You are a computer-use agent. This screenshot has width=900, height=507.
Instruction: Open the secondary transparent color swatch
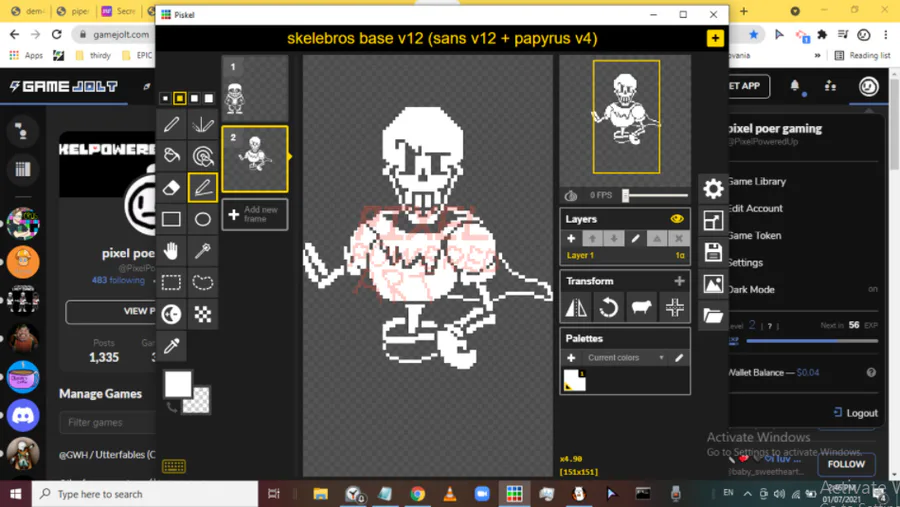click(x=198, y=401)
